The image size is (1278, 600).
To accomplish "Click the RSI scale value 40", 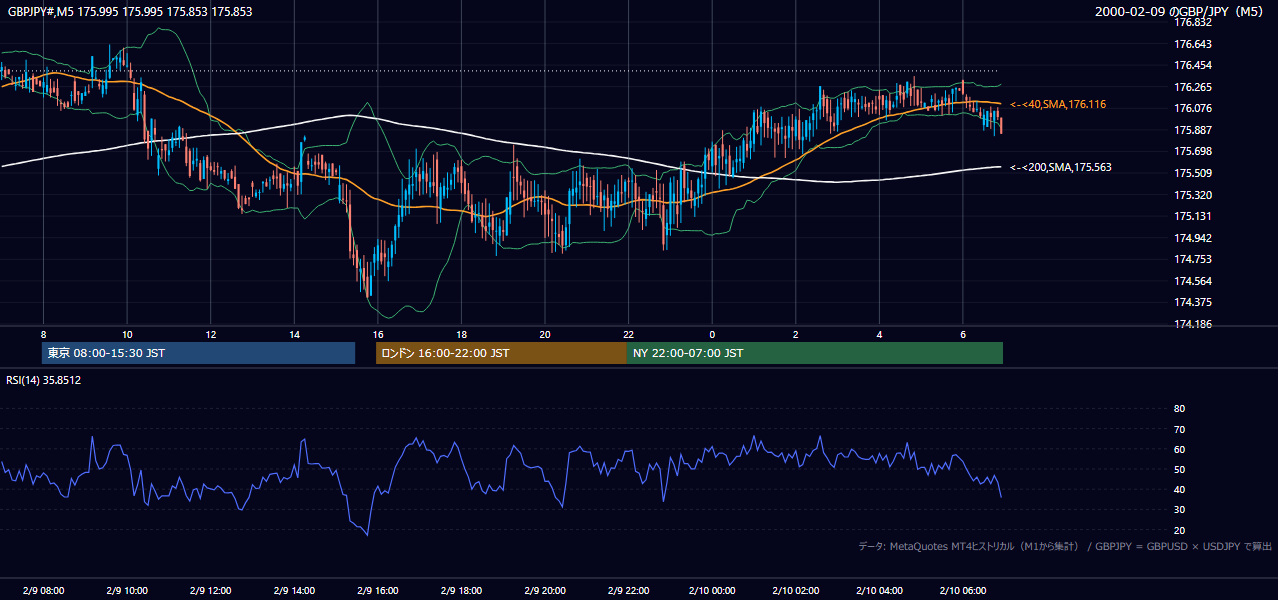I will 1179,489.
